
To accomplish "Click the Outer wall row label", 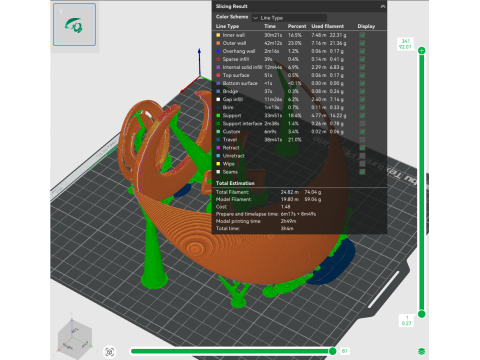I will 234,43.
